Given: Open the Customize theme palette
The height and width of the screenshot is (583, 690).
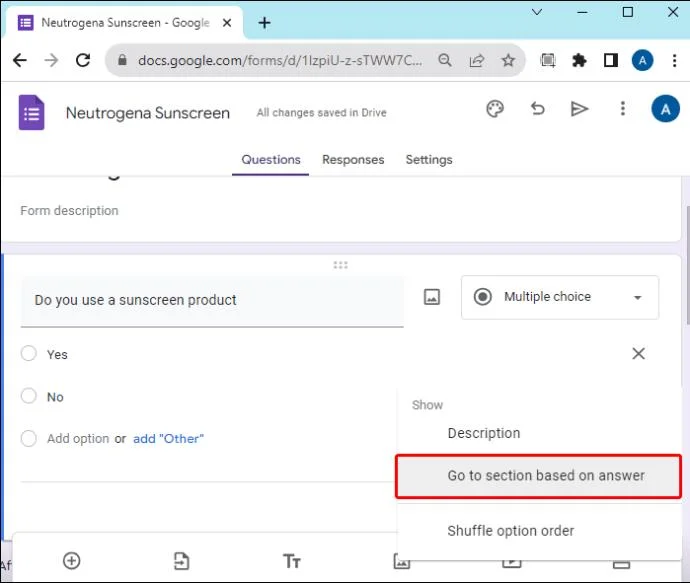Looking at the screenshot, I should point(495,109).
